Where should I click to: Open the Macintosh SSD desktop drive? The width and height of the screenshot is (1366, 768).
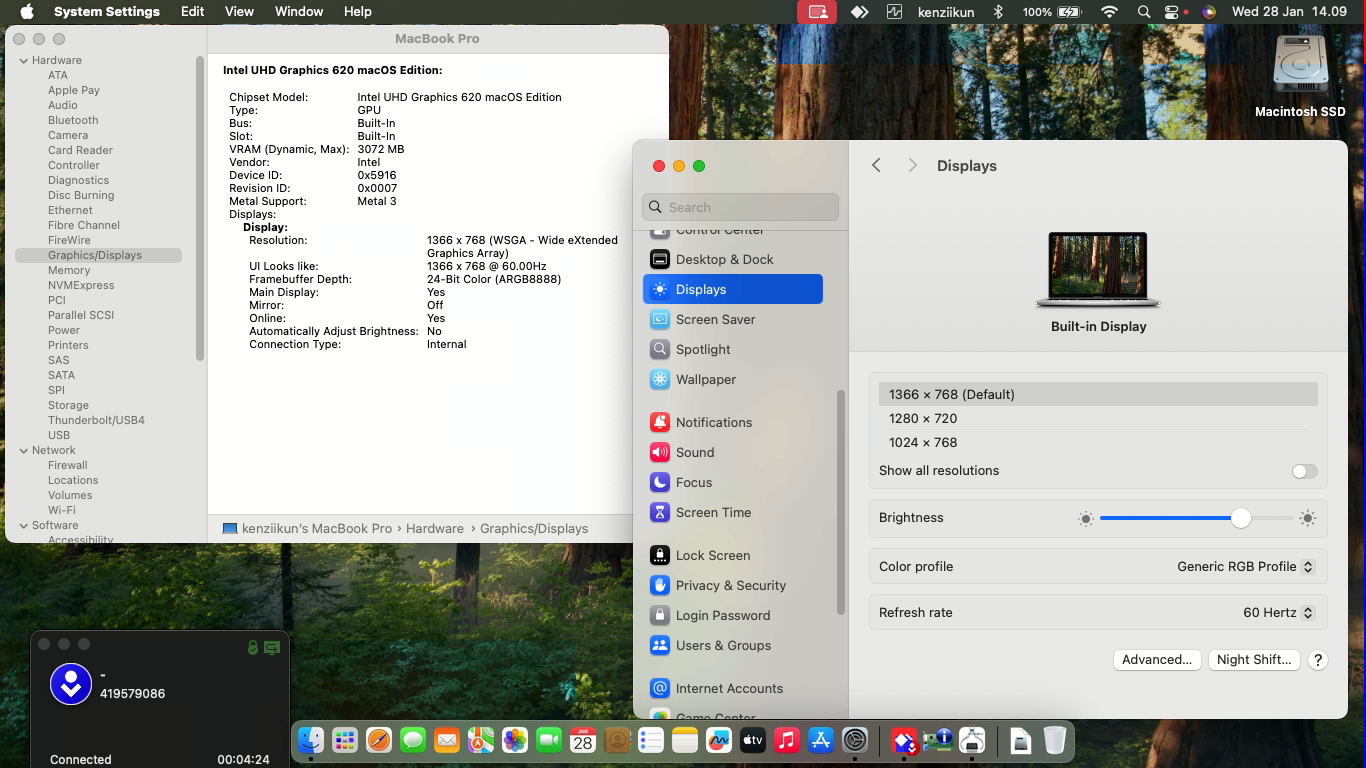point(1300,77)
